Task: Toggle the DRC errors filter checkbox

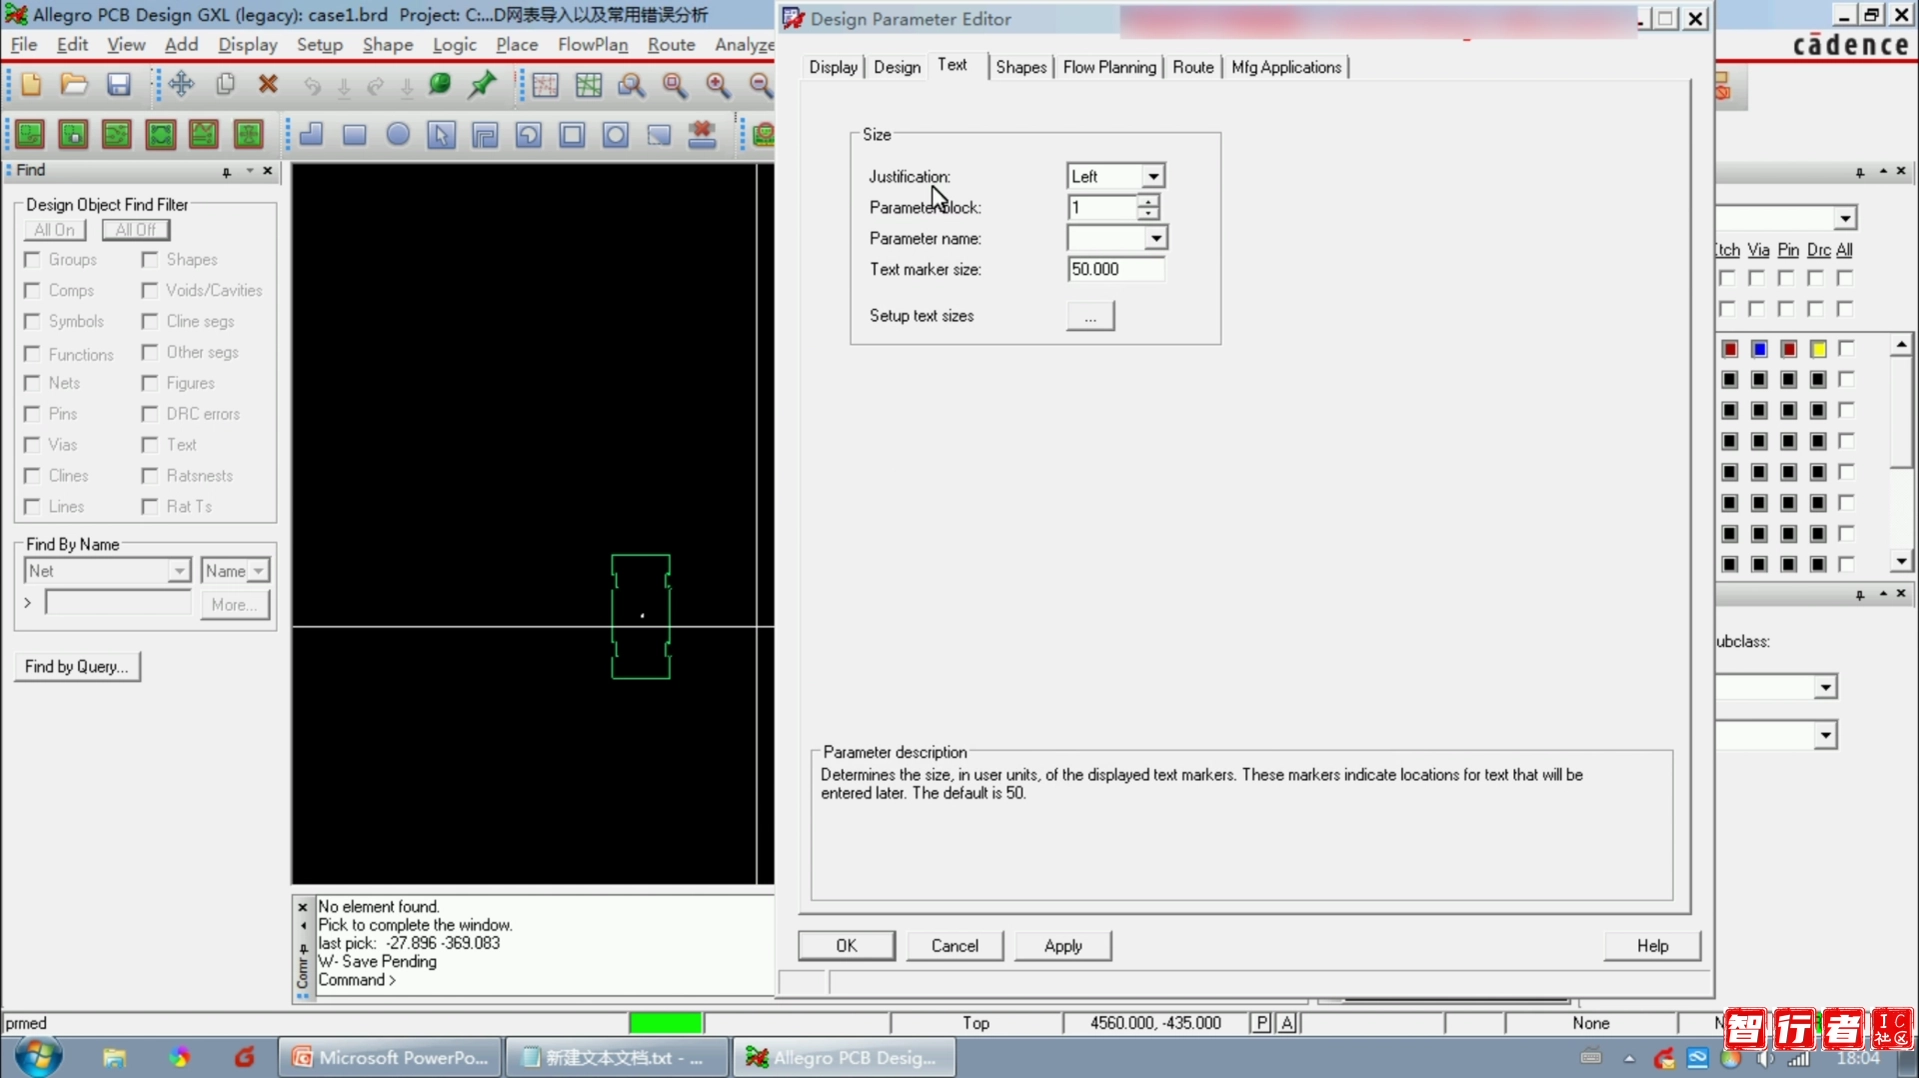Action: click(x=150, y=414)
